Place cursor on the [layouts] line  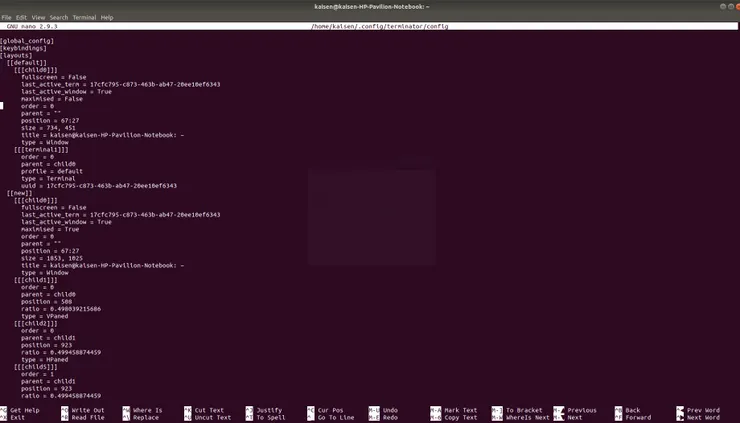[17, 55]
